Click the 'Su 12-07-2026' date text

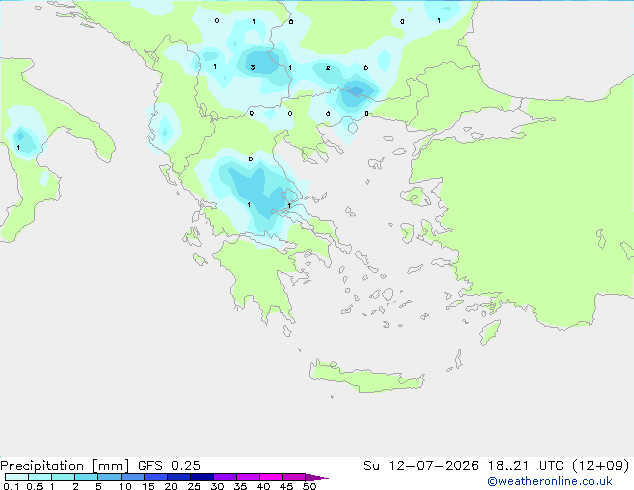coord(421,466)
